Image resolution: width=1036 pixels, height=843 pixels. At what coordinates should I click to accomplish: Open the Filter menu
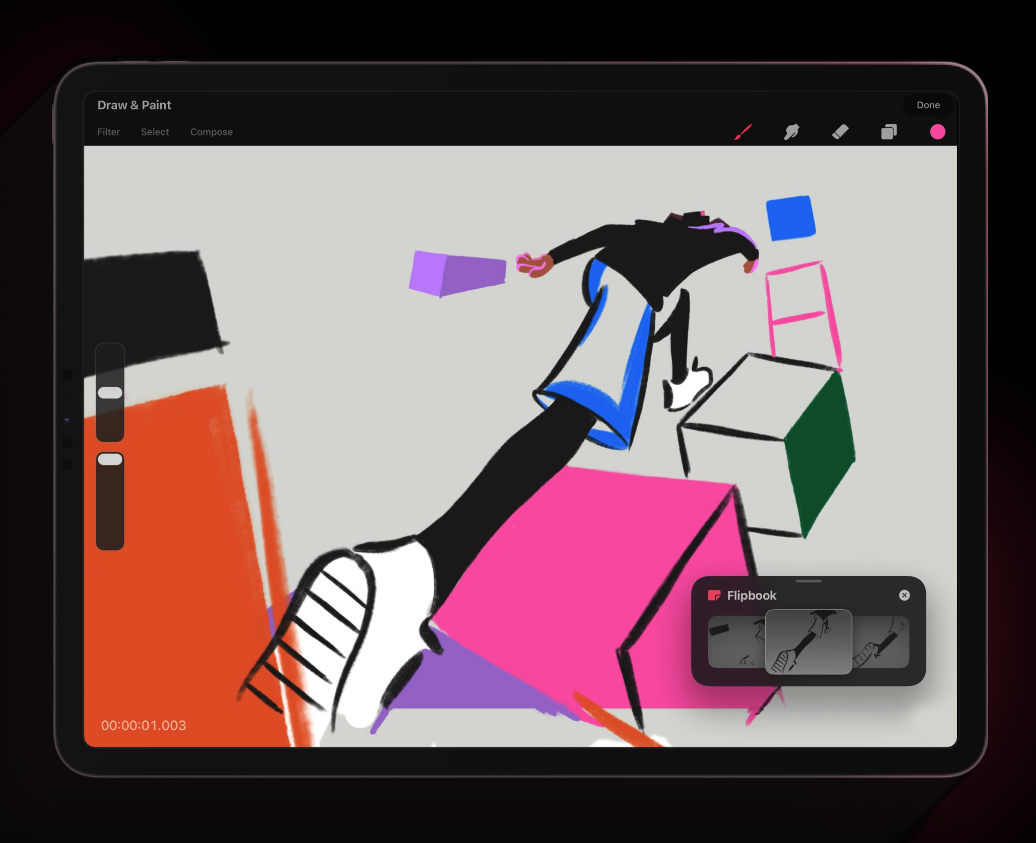point(108,132)
